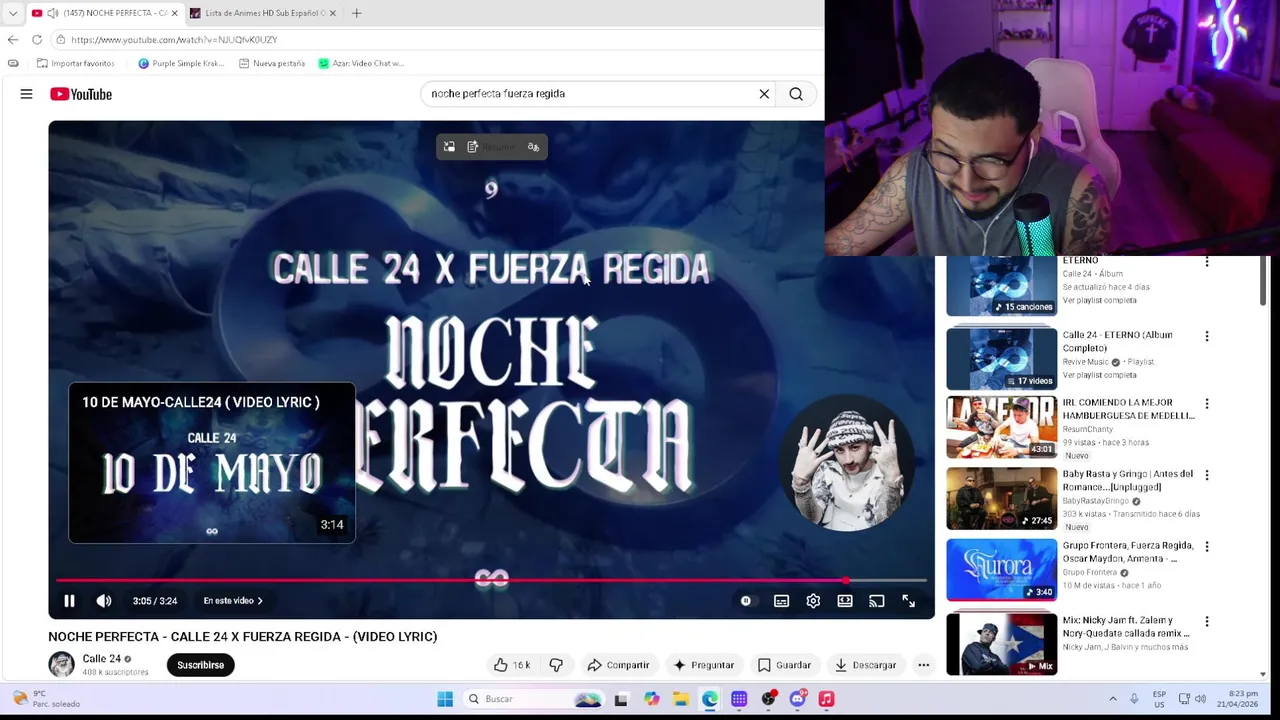Expand the system tray hidden icons chevron

pos(1113,699)
